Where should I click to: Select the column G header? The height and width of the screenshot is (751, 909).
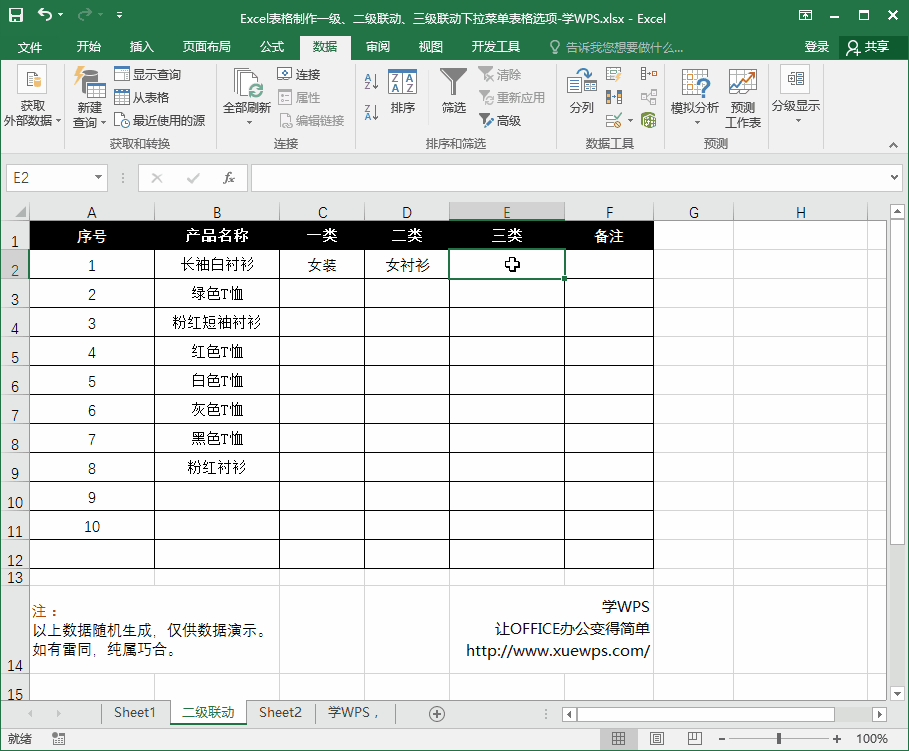pyautogui.click(x=693, y=212)
